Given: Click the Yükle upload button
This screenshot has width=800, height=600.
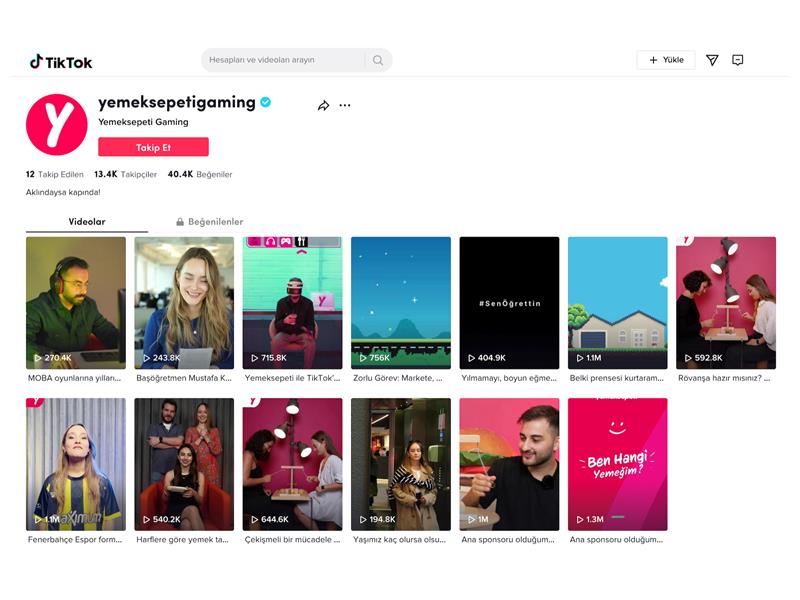Looking at the screenshot, I should 666,60.
